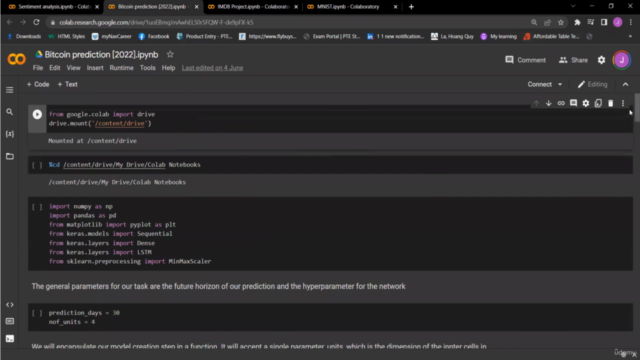Collapse the header with chevron up
Viewport: 640px width, 360px height.
point(625,84)
